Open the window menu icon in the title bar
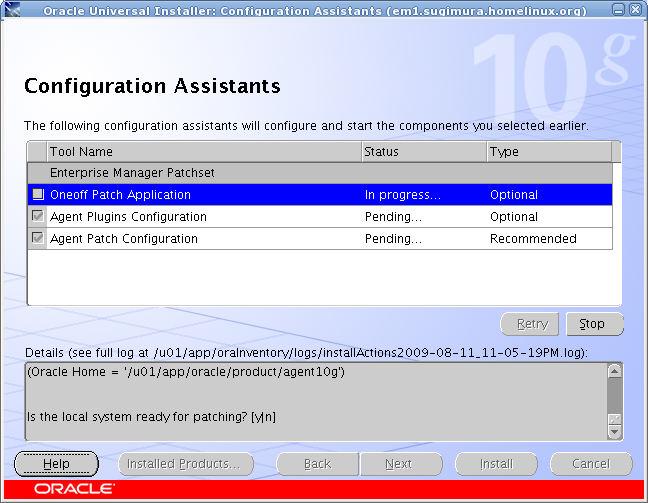Viewport: 648px width, 503px height. point(12,9)
